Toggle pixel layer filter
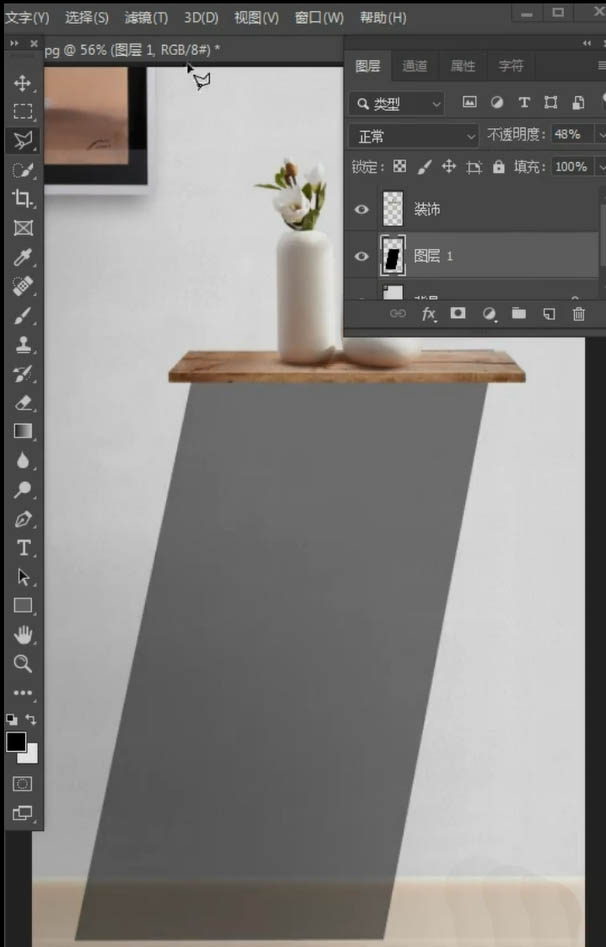This screenshot has height=947, width=606. click(469, 102)
